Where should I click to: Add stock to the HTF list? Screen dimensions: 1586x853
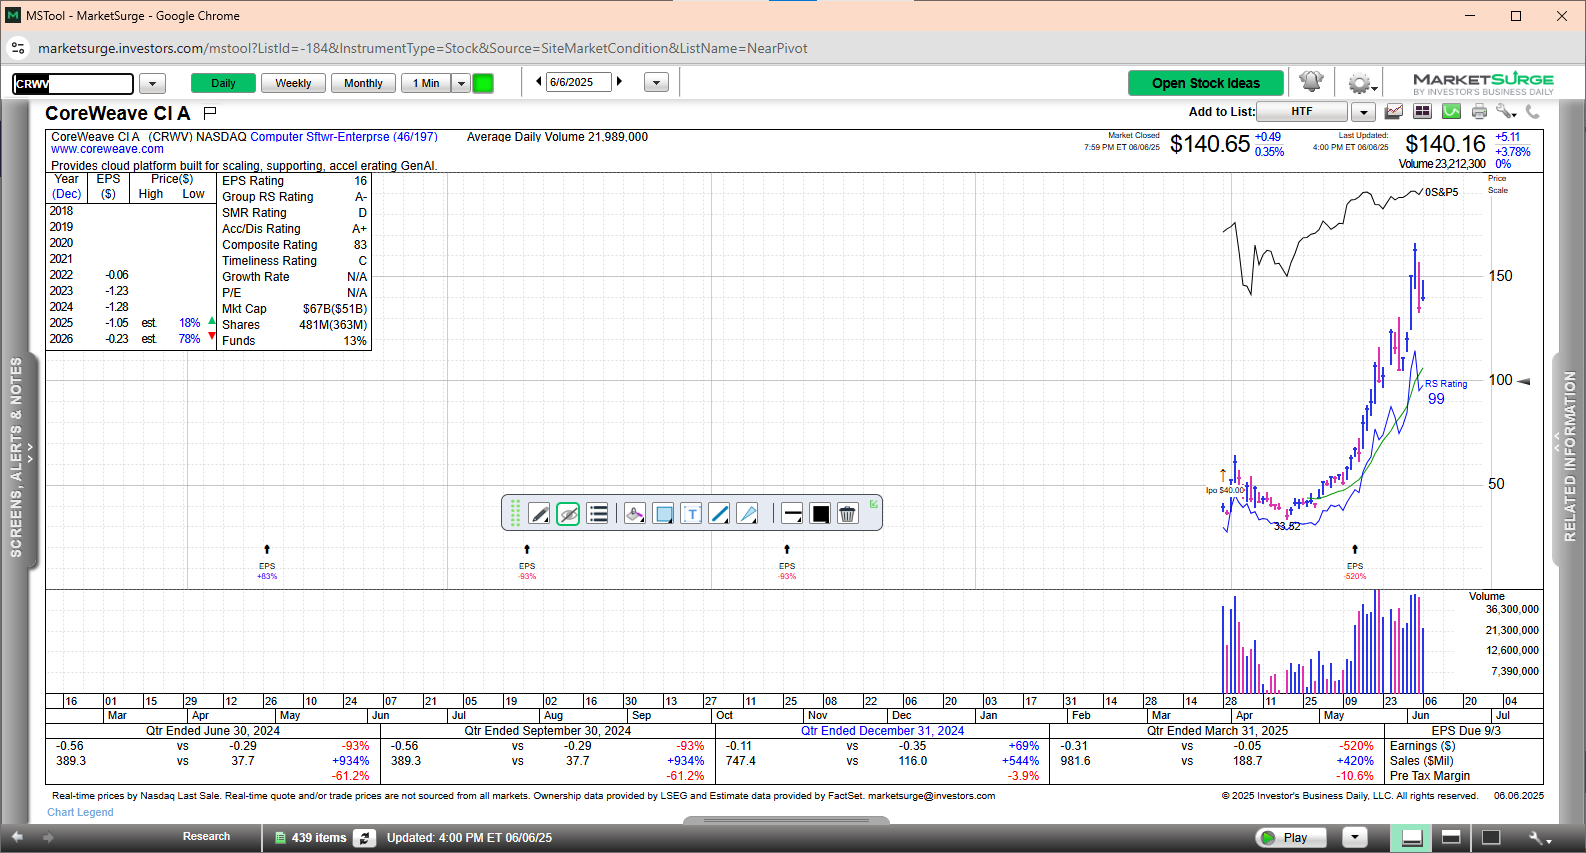[1302, 111]
